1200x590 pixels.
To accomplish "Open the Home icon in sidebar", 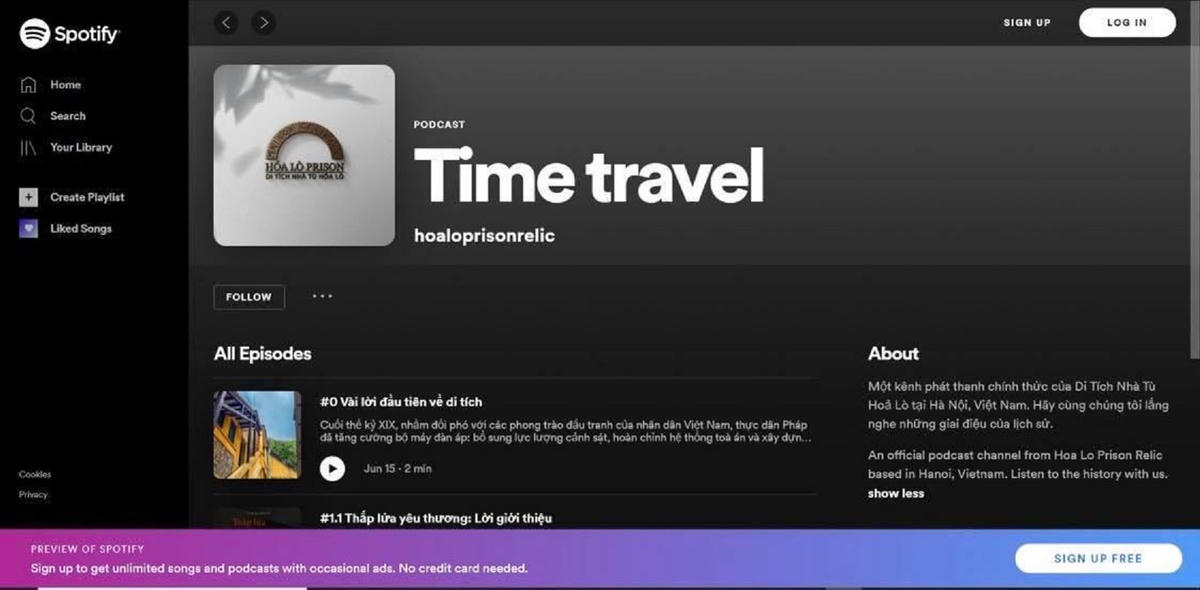I will pyautogui.click(x=29, y=85).
